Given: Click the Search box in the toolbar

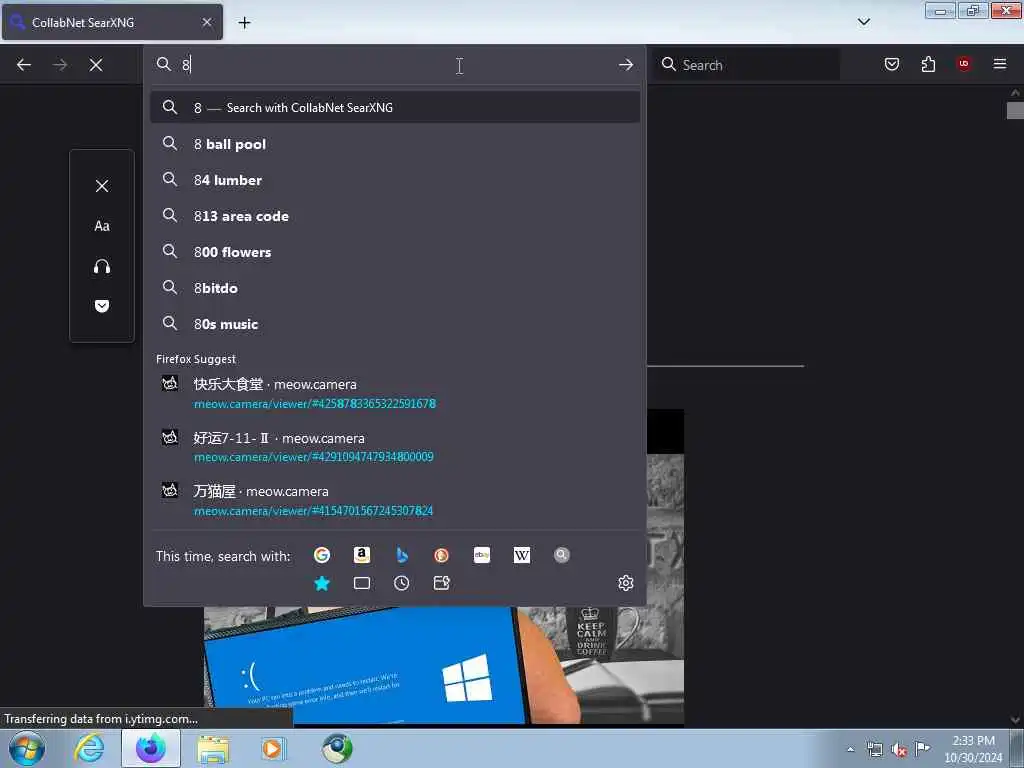Looking at the screenshot, I should [x=748, y=65].
